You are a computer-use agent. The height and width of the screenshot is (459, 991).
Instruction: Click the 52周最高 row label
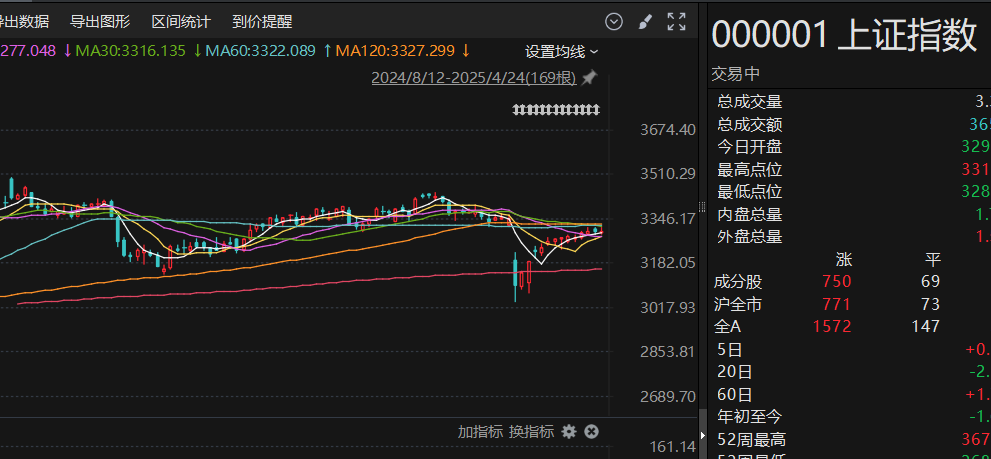point(751,439)
